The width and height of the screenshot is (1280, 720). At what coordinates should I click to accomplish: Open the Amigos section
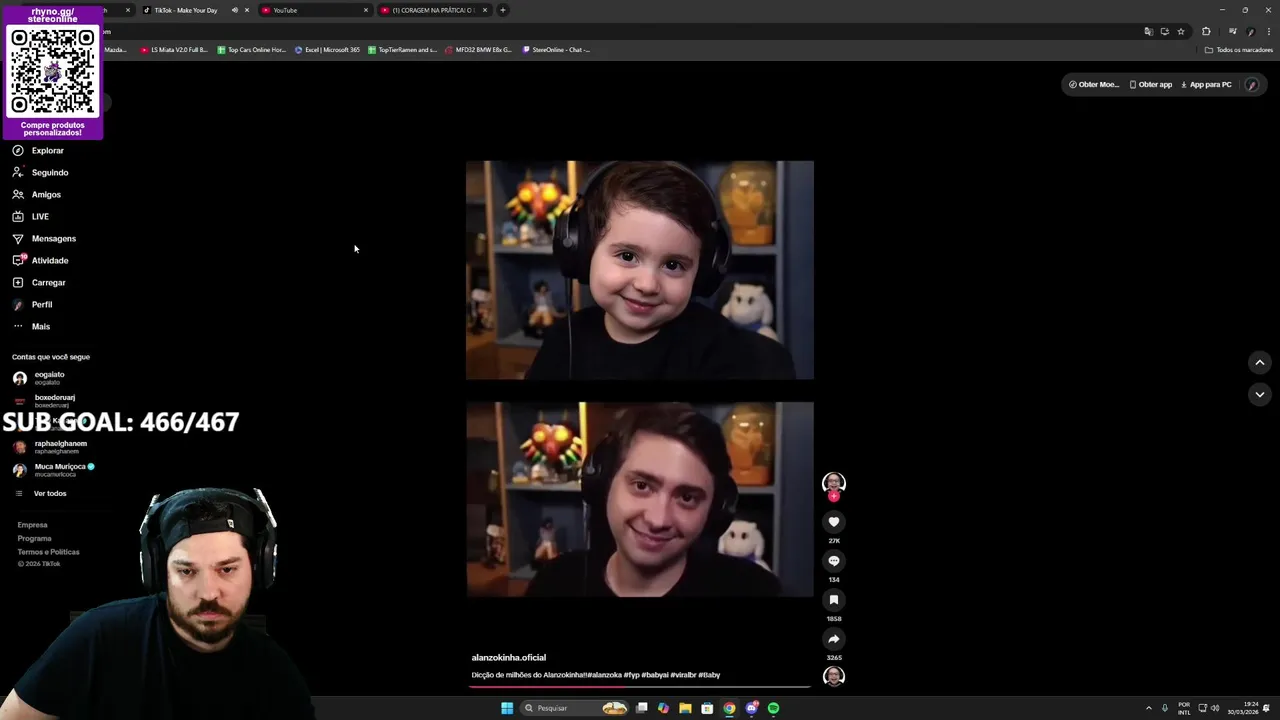(x=37, y=195)
